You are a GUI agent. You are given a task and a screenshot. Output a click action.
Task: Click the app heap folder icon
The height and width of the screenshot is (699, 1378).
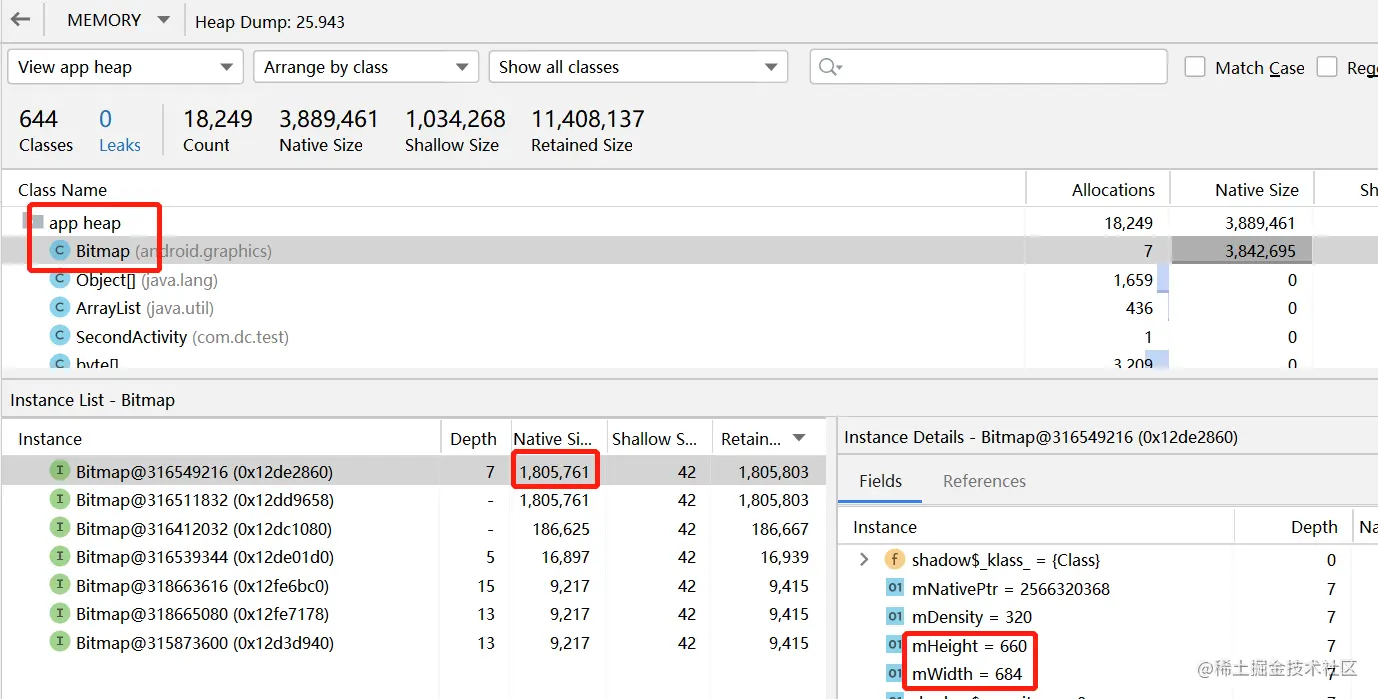pos(33,222)
